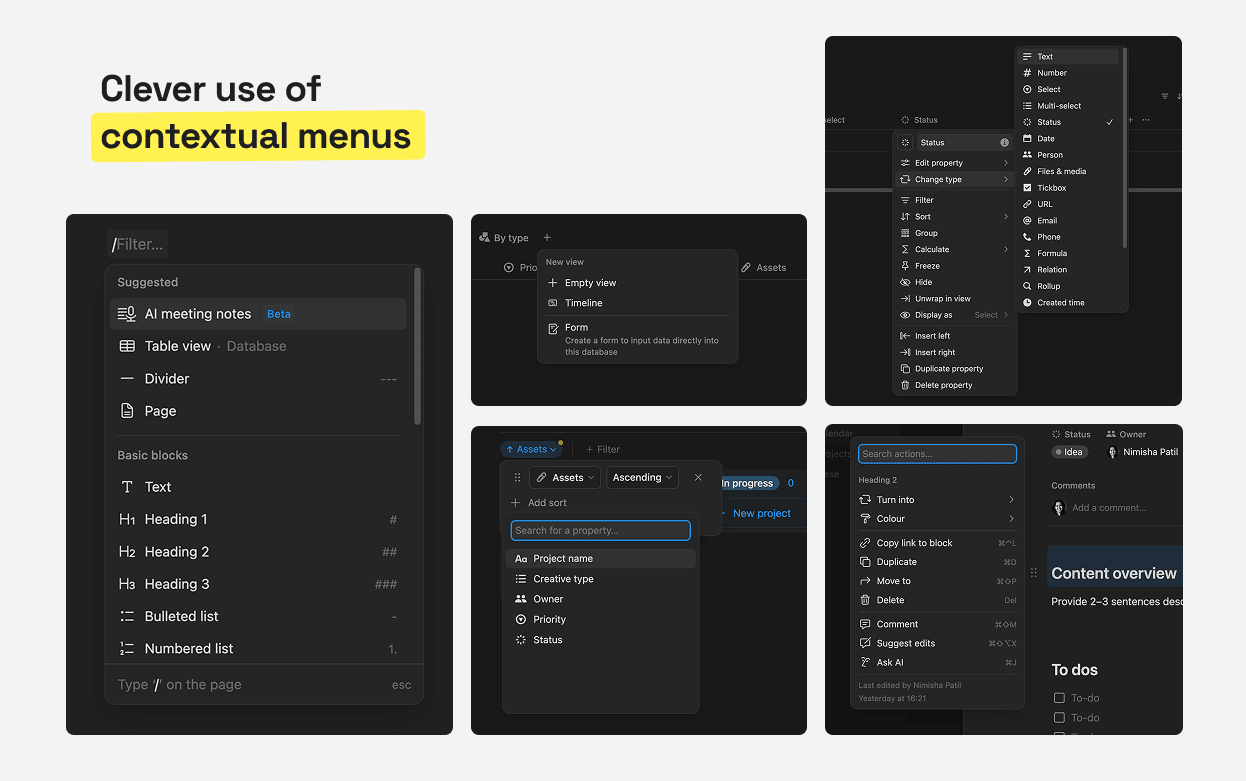Select the Tickbox property type
Screen dimensions: 1246x781
point(1067,188)
